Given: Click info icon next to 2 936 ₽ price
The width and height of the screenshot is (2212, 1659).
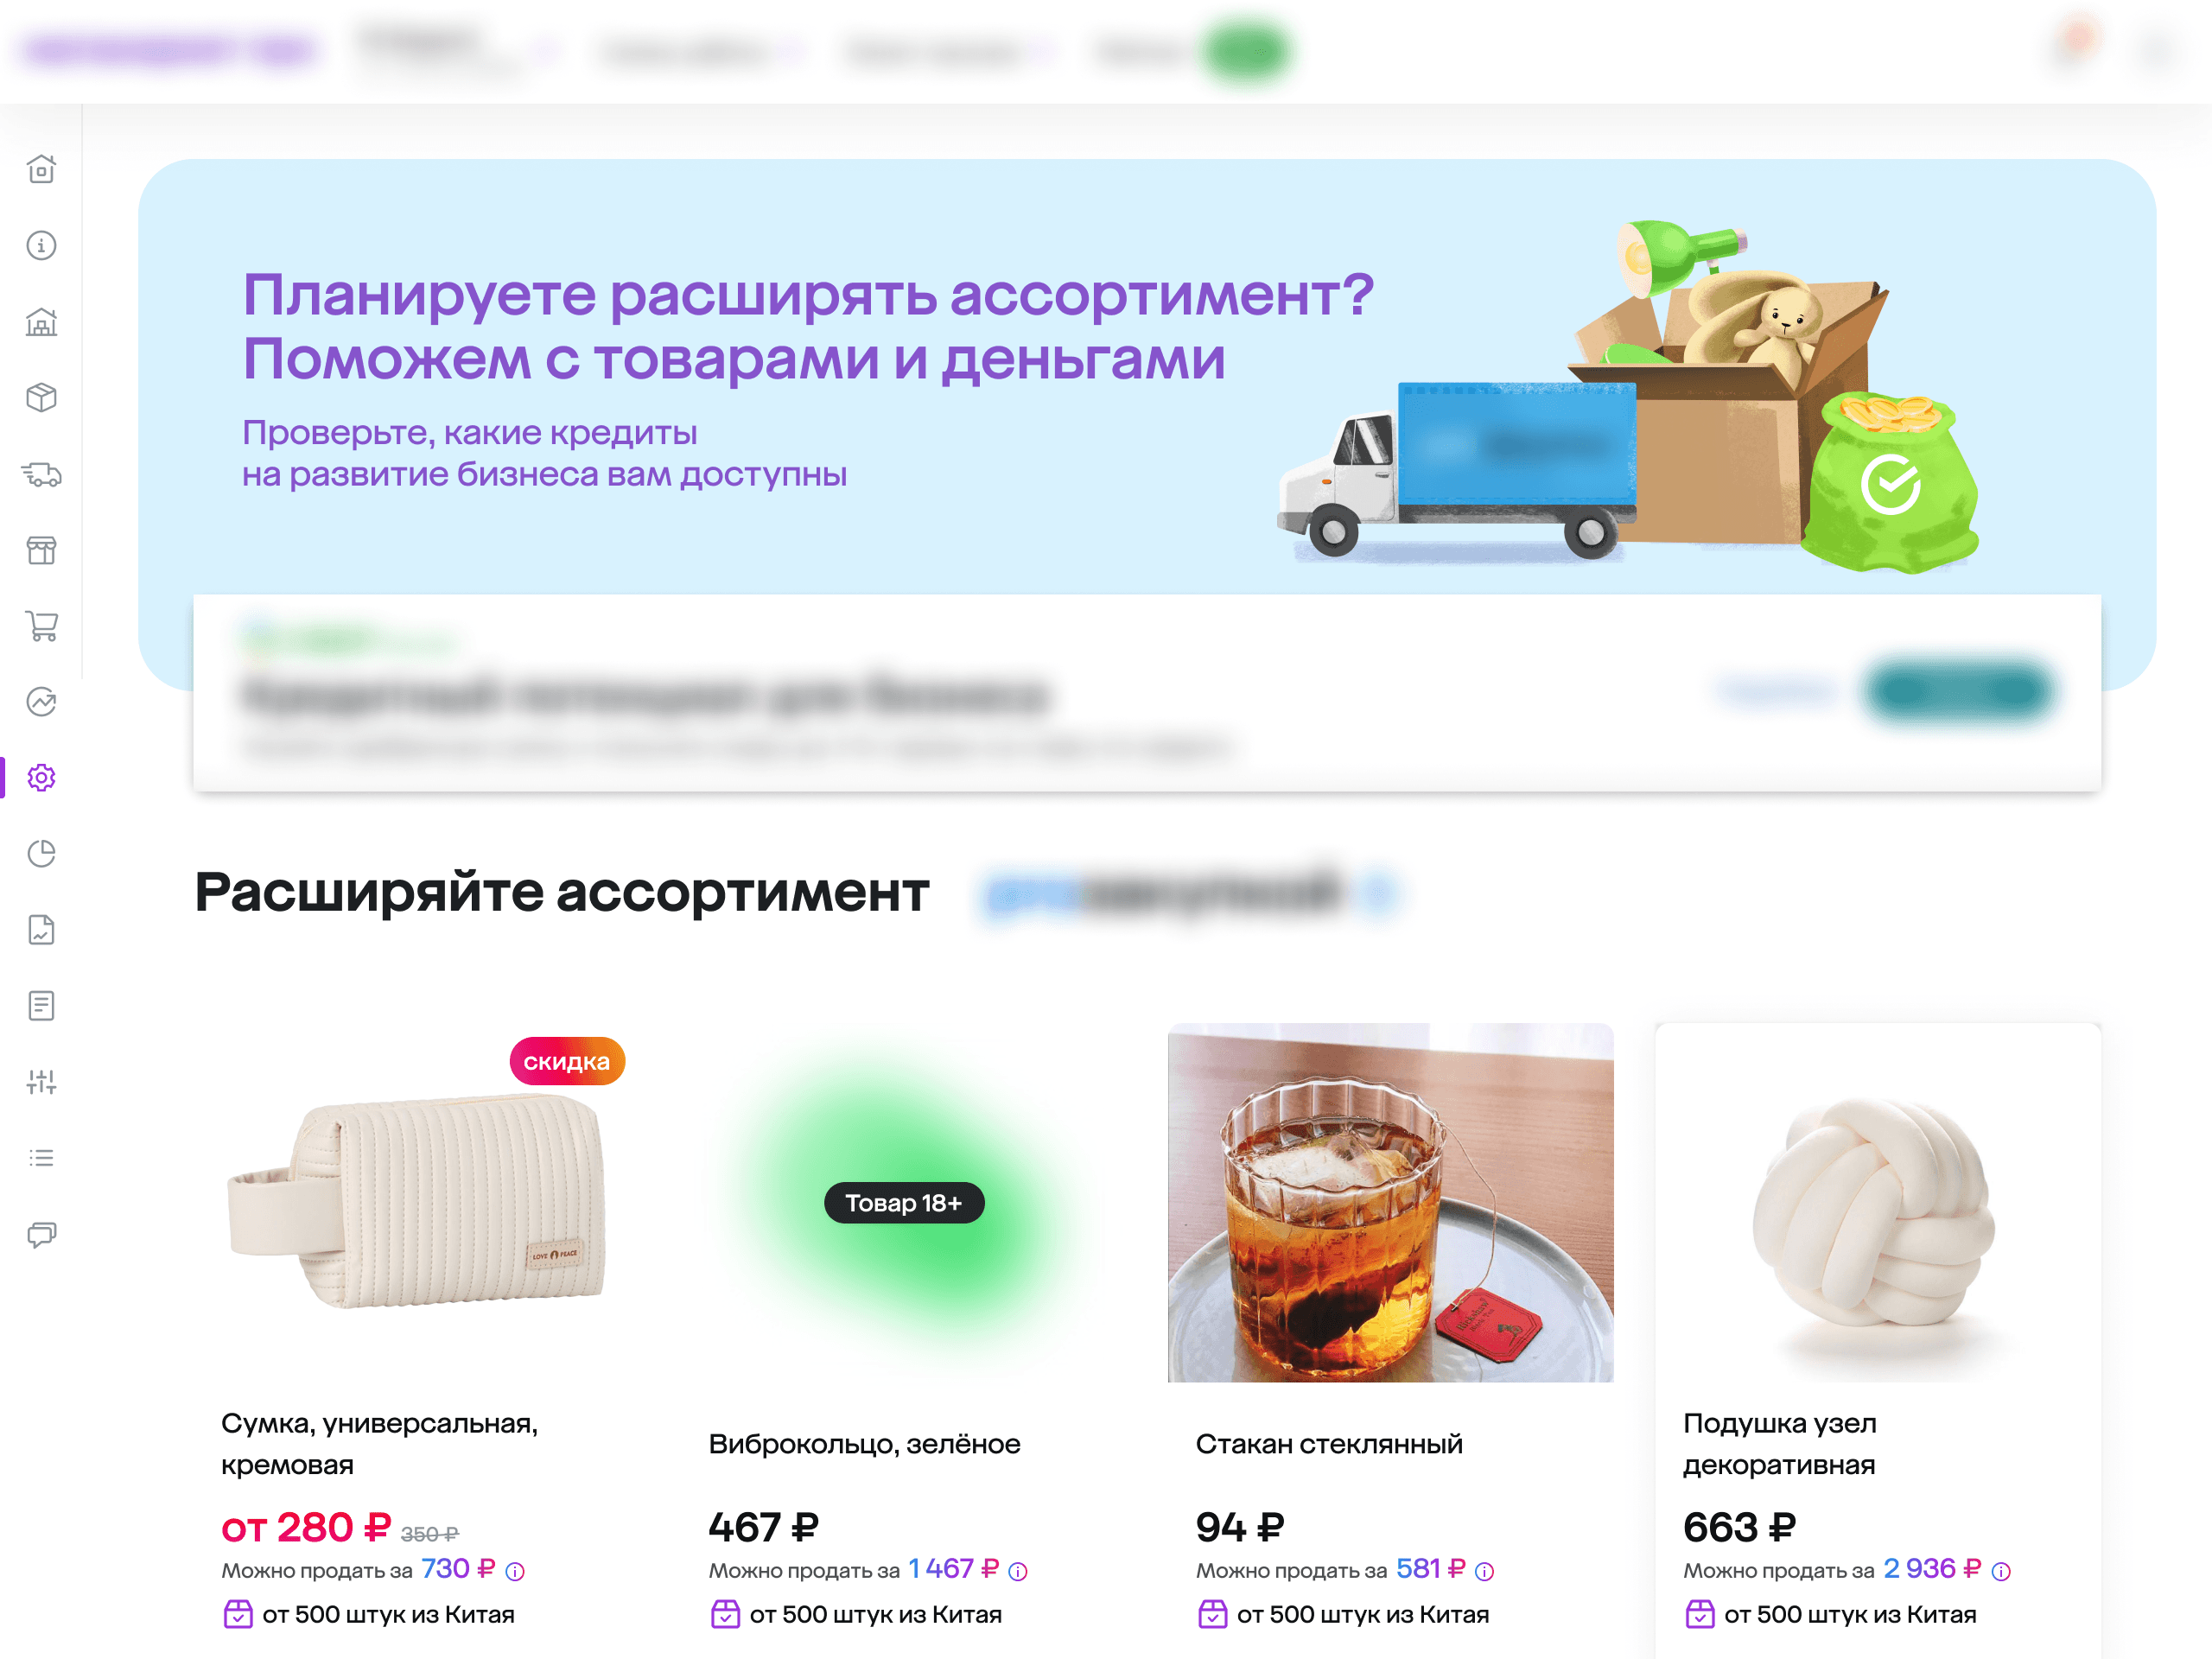Looking at the screenshot, I should [x=2001, y=1572].
